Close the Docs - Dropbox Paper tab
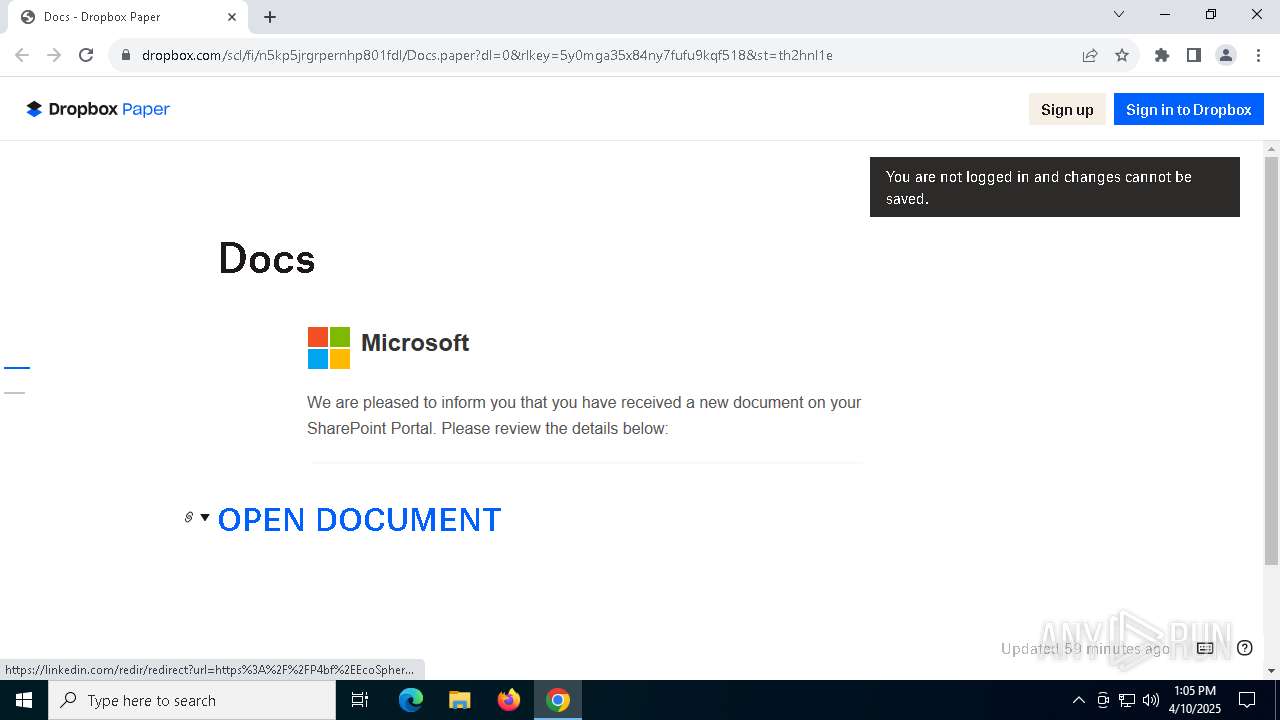Screen dimensions: 1280x720 [x=231, y=17]
